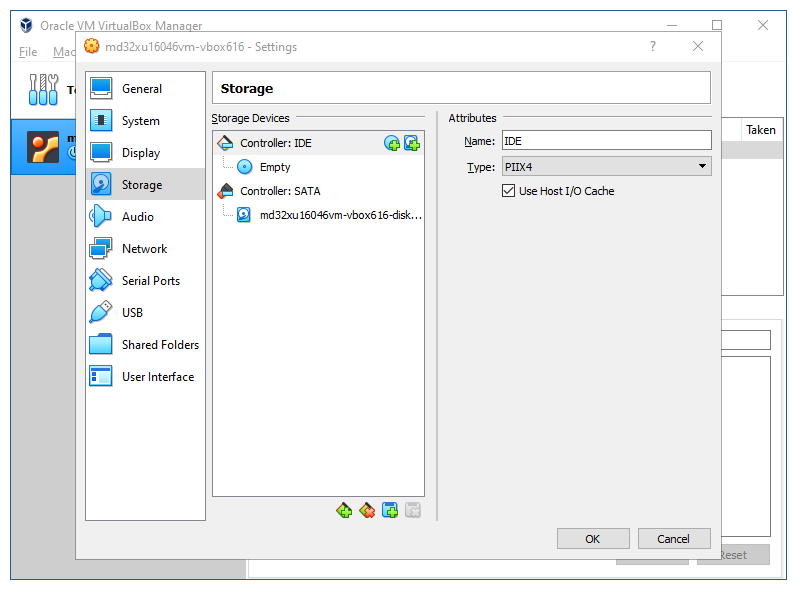Switch to the Network settings page

[x=144, y=249]
